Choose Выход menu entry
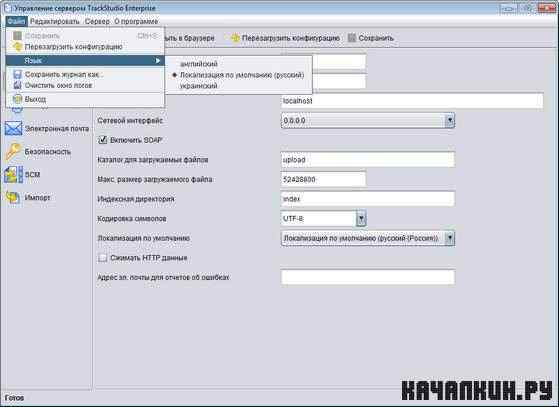559x407 pixels. click(x=85, y=99)
